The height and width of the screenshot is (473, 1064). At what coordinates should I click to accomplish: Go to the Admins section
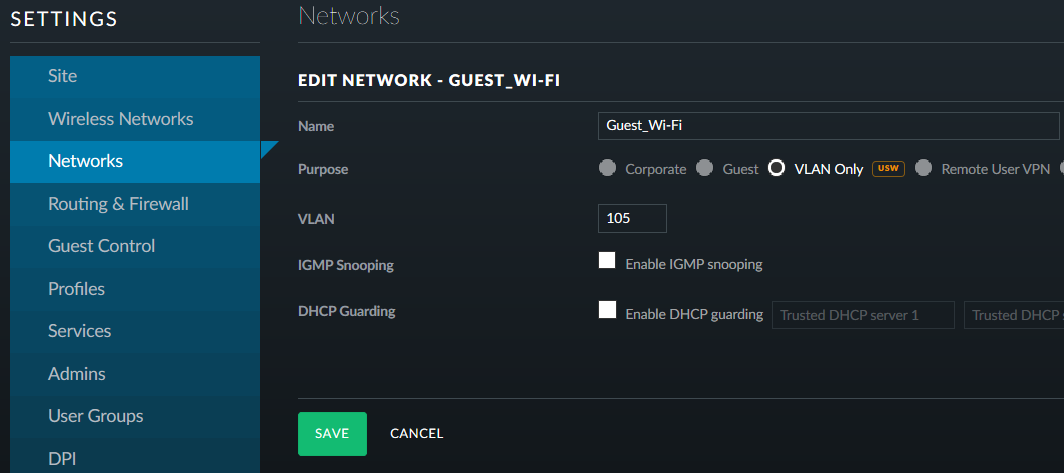tap(135, 374)
